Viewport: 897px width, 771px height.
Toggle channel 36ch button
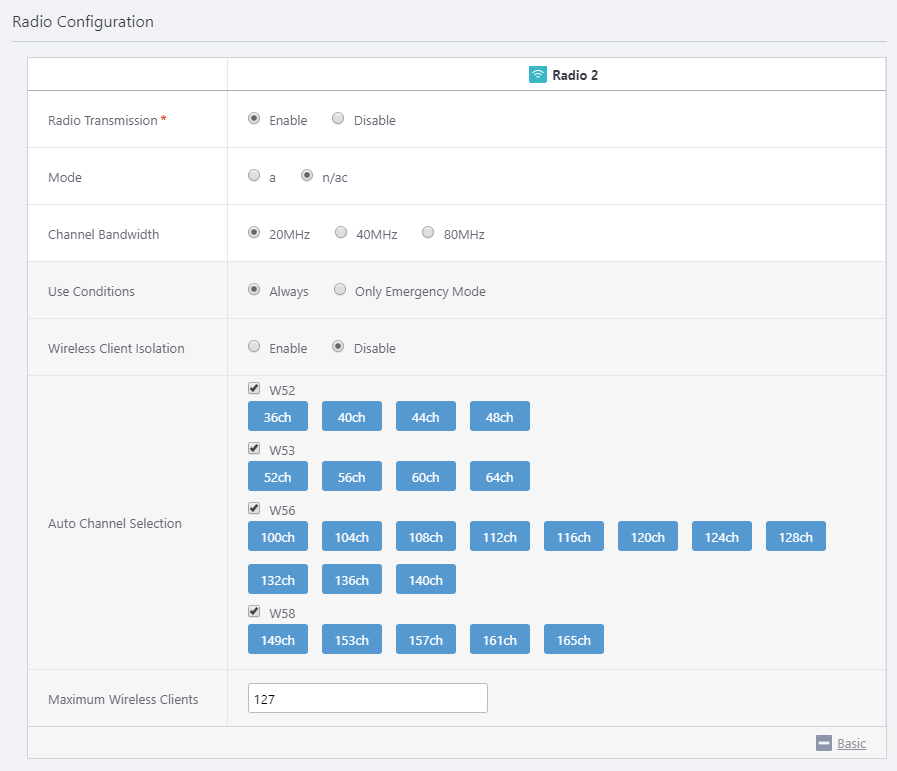coord(277,416)
